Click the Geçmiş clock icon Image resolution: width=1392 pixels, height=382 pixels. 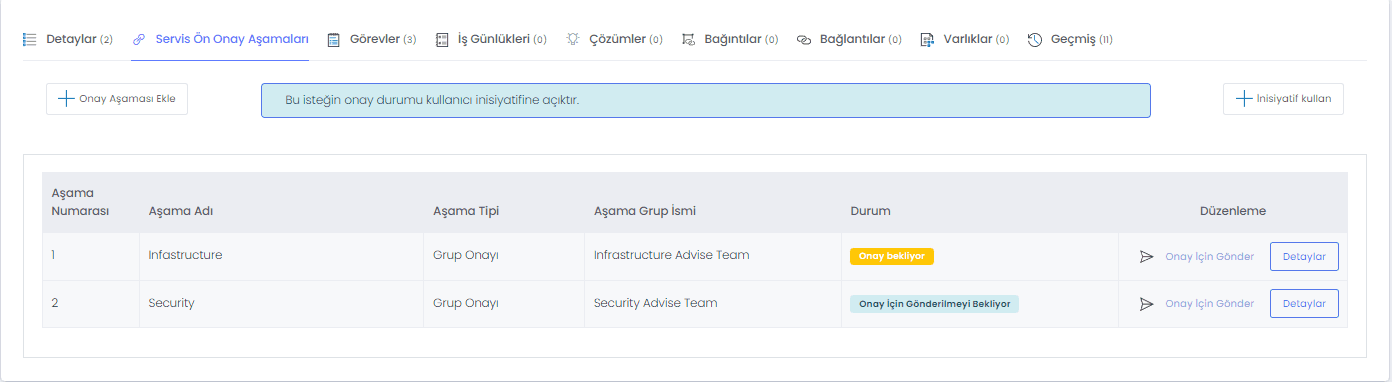[x=1035, y=40]
